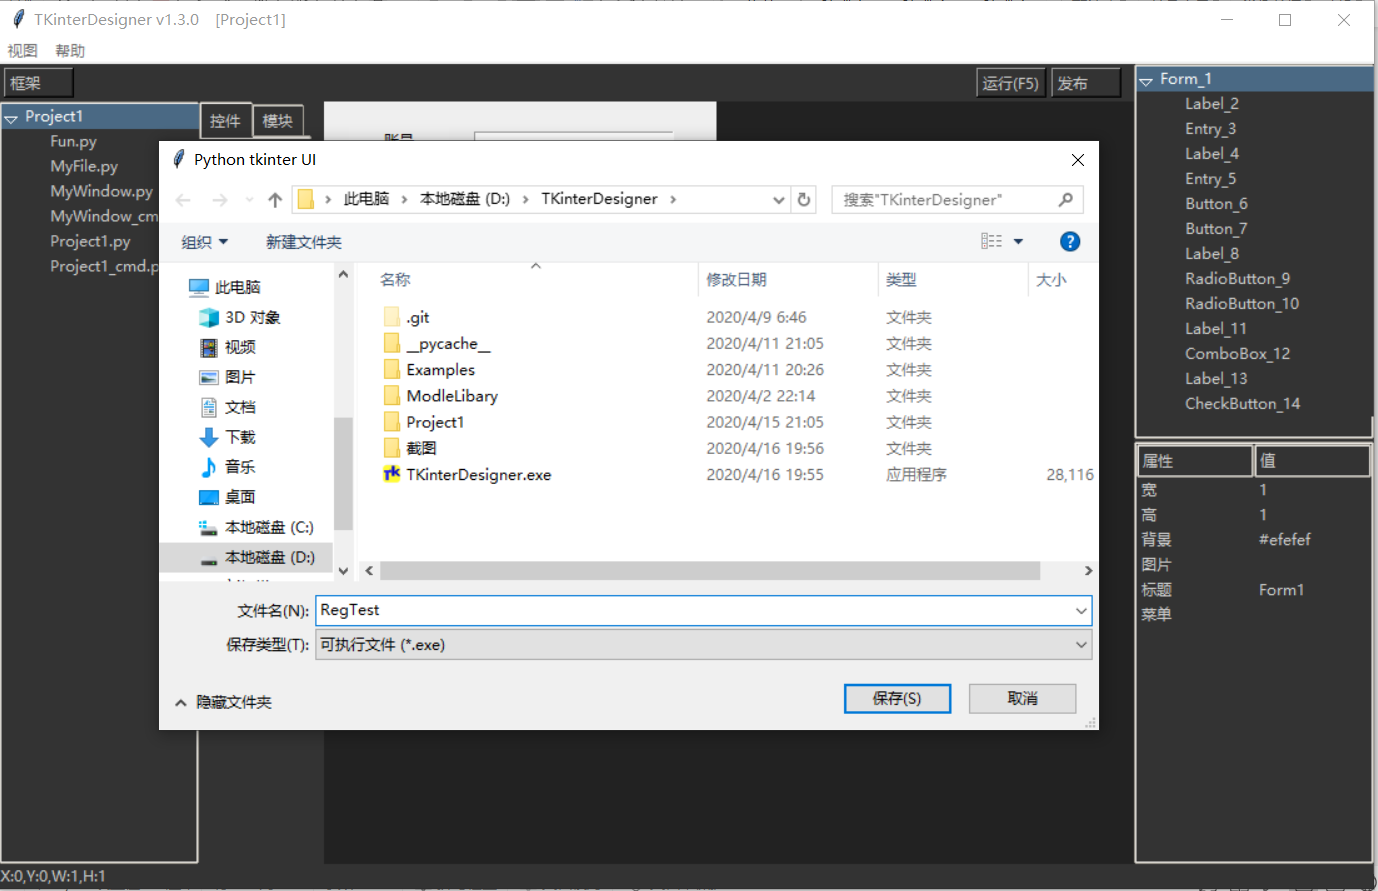
Task: Collapse the Form_1 tree node
Action: (x=1146, y=81)
